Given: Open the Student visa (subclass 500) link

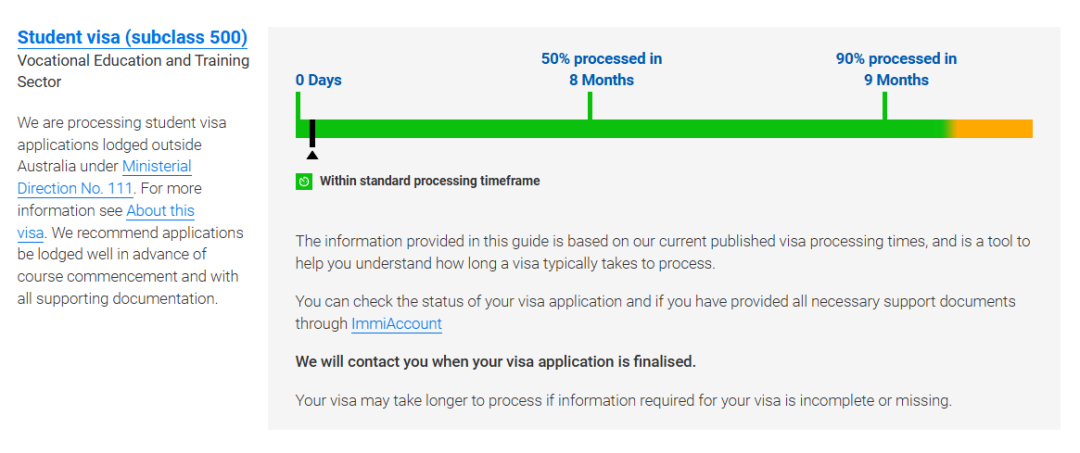Looking at the screenshot, I should tap(132, 37).
